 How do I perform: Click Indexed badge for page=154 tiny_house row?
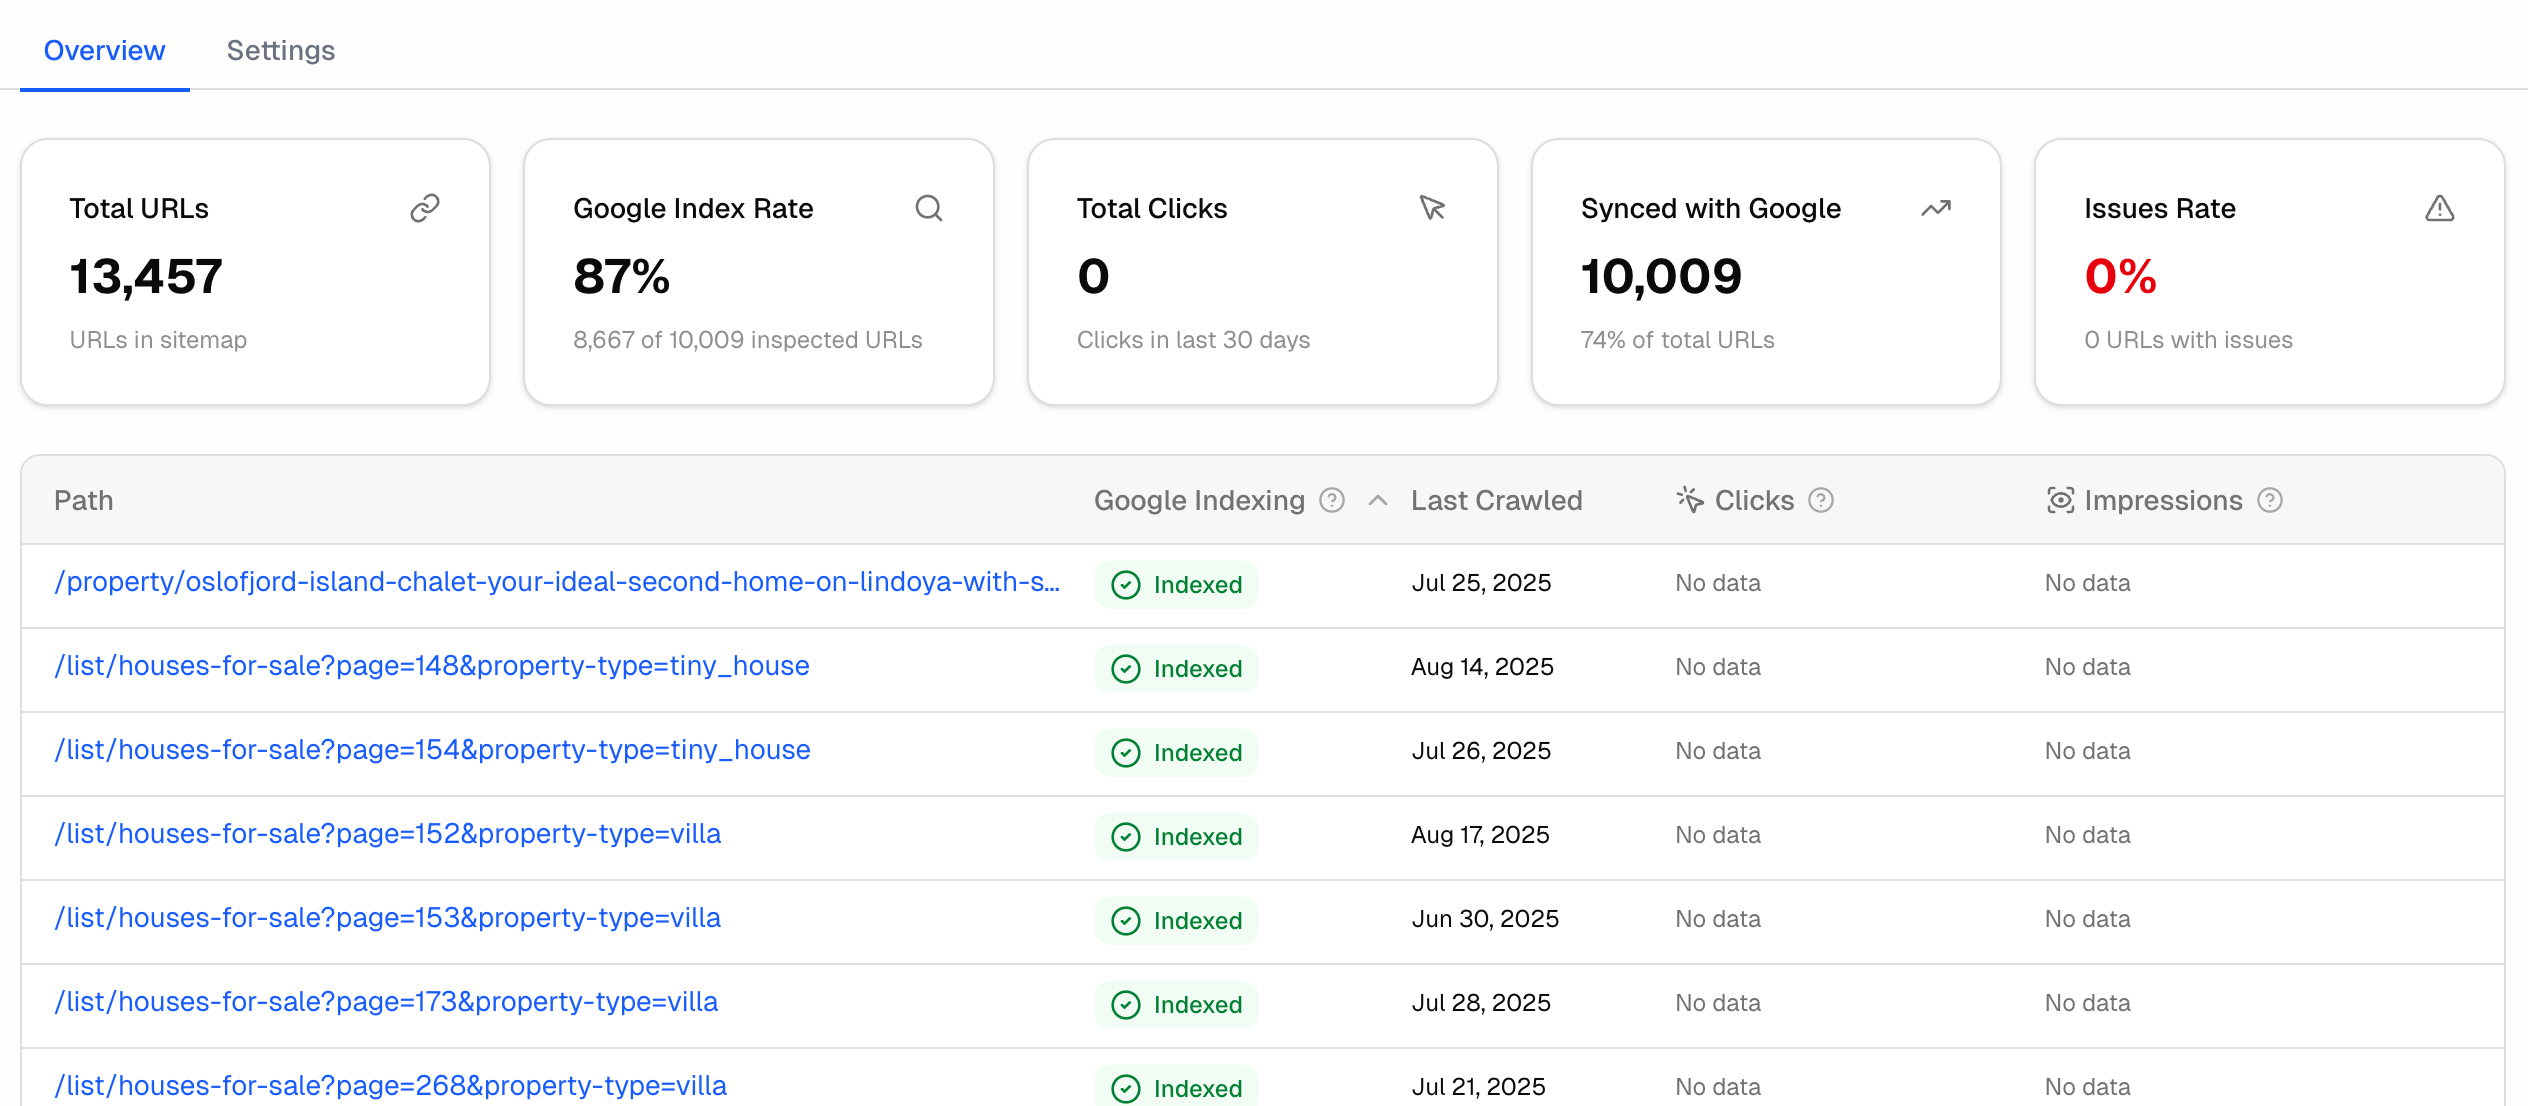(1177, 752)
